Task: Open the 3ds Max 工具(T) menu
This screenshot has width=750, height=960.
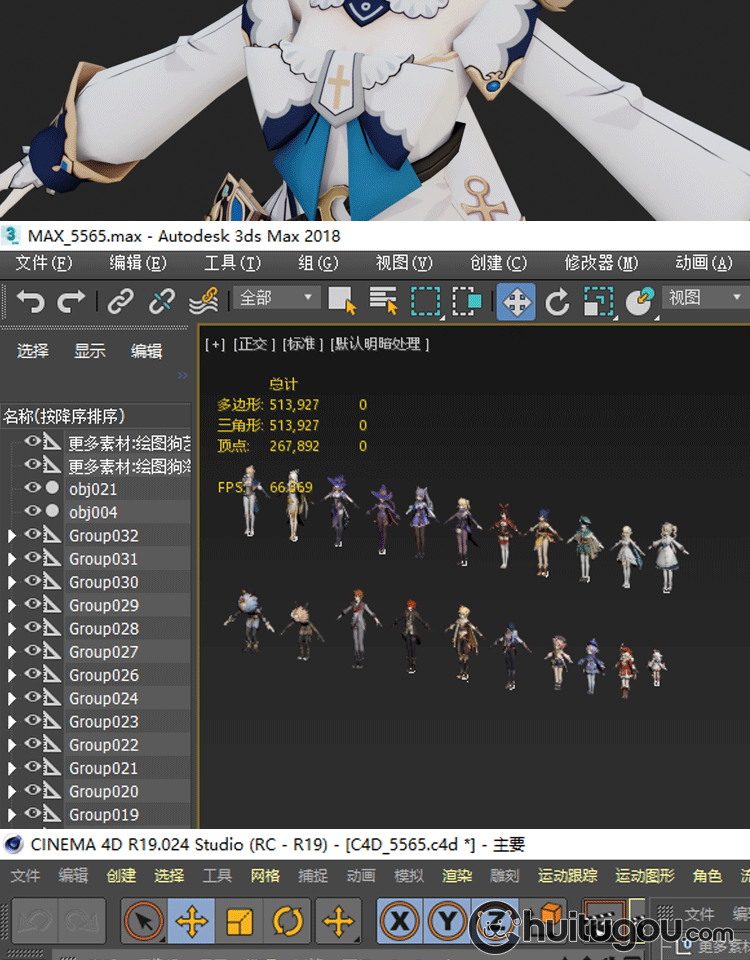Action: point(232,263)
